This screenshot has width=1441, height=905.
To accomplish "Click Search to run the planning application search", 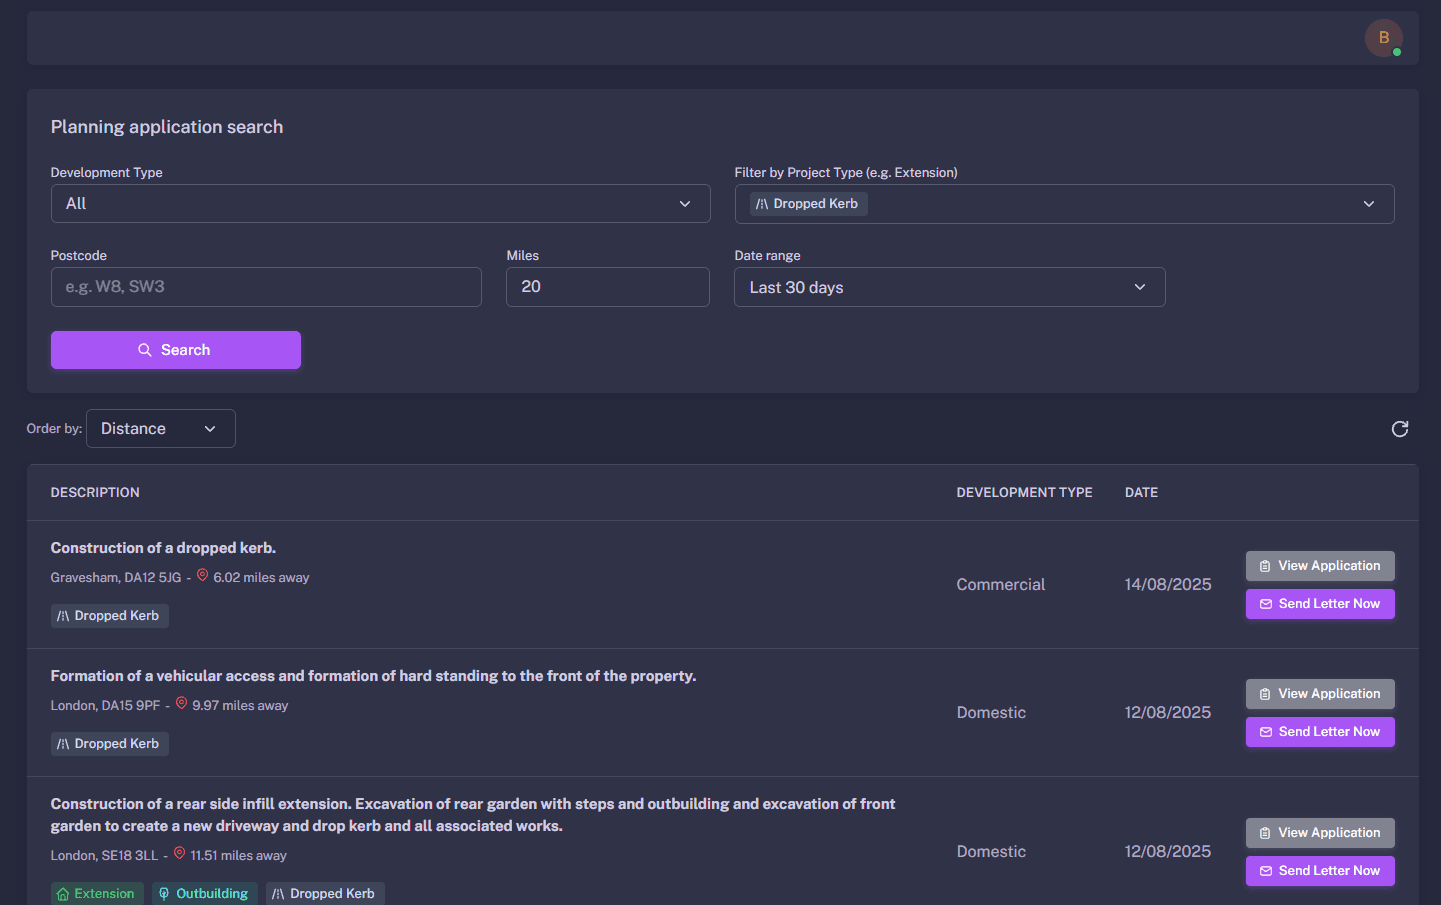I will (175, 350).
